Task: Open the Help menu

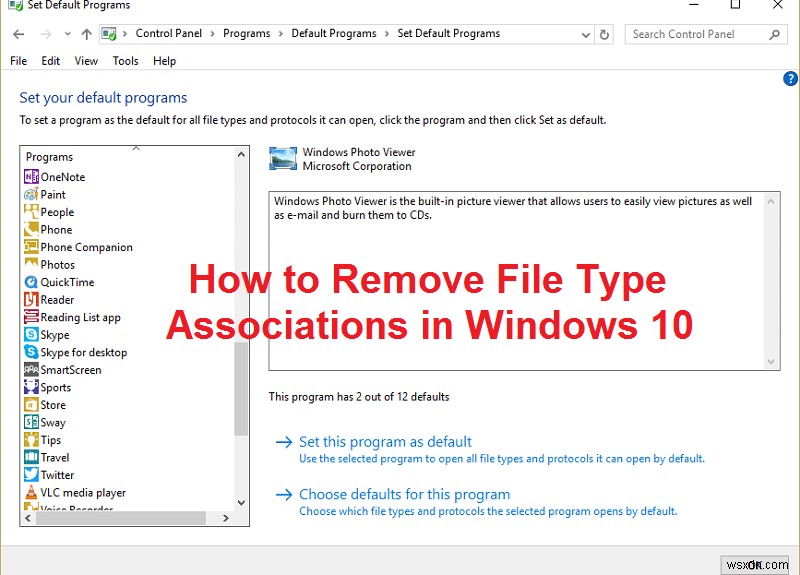Action: (164, 61)
